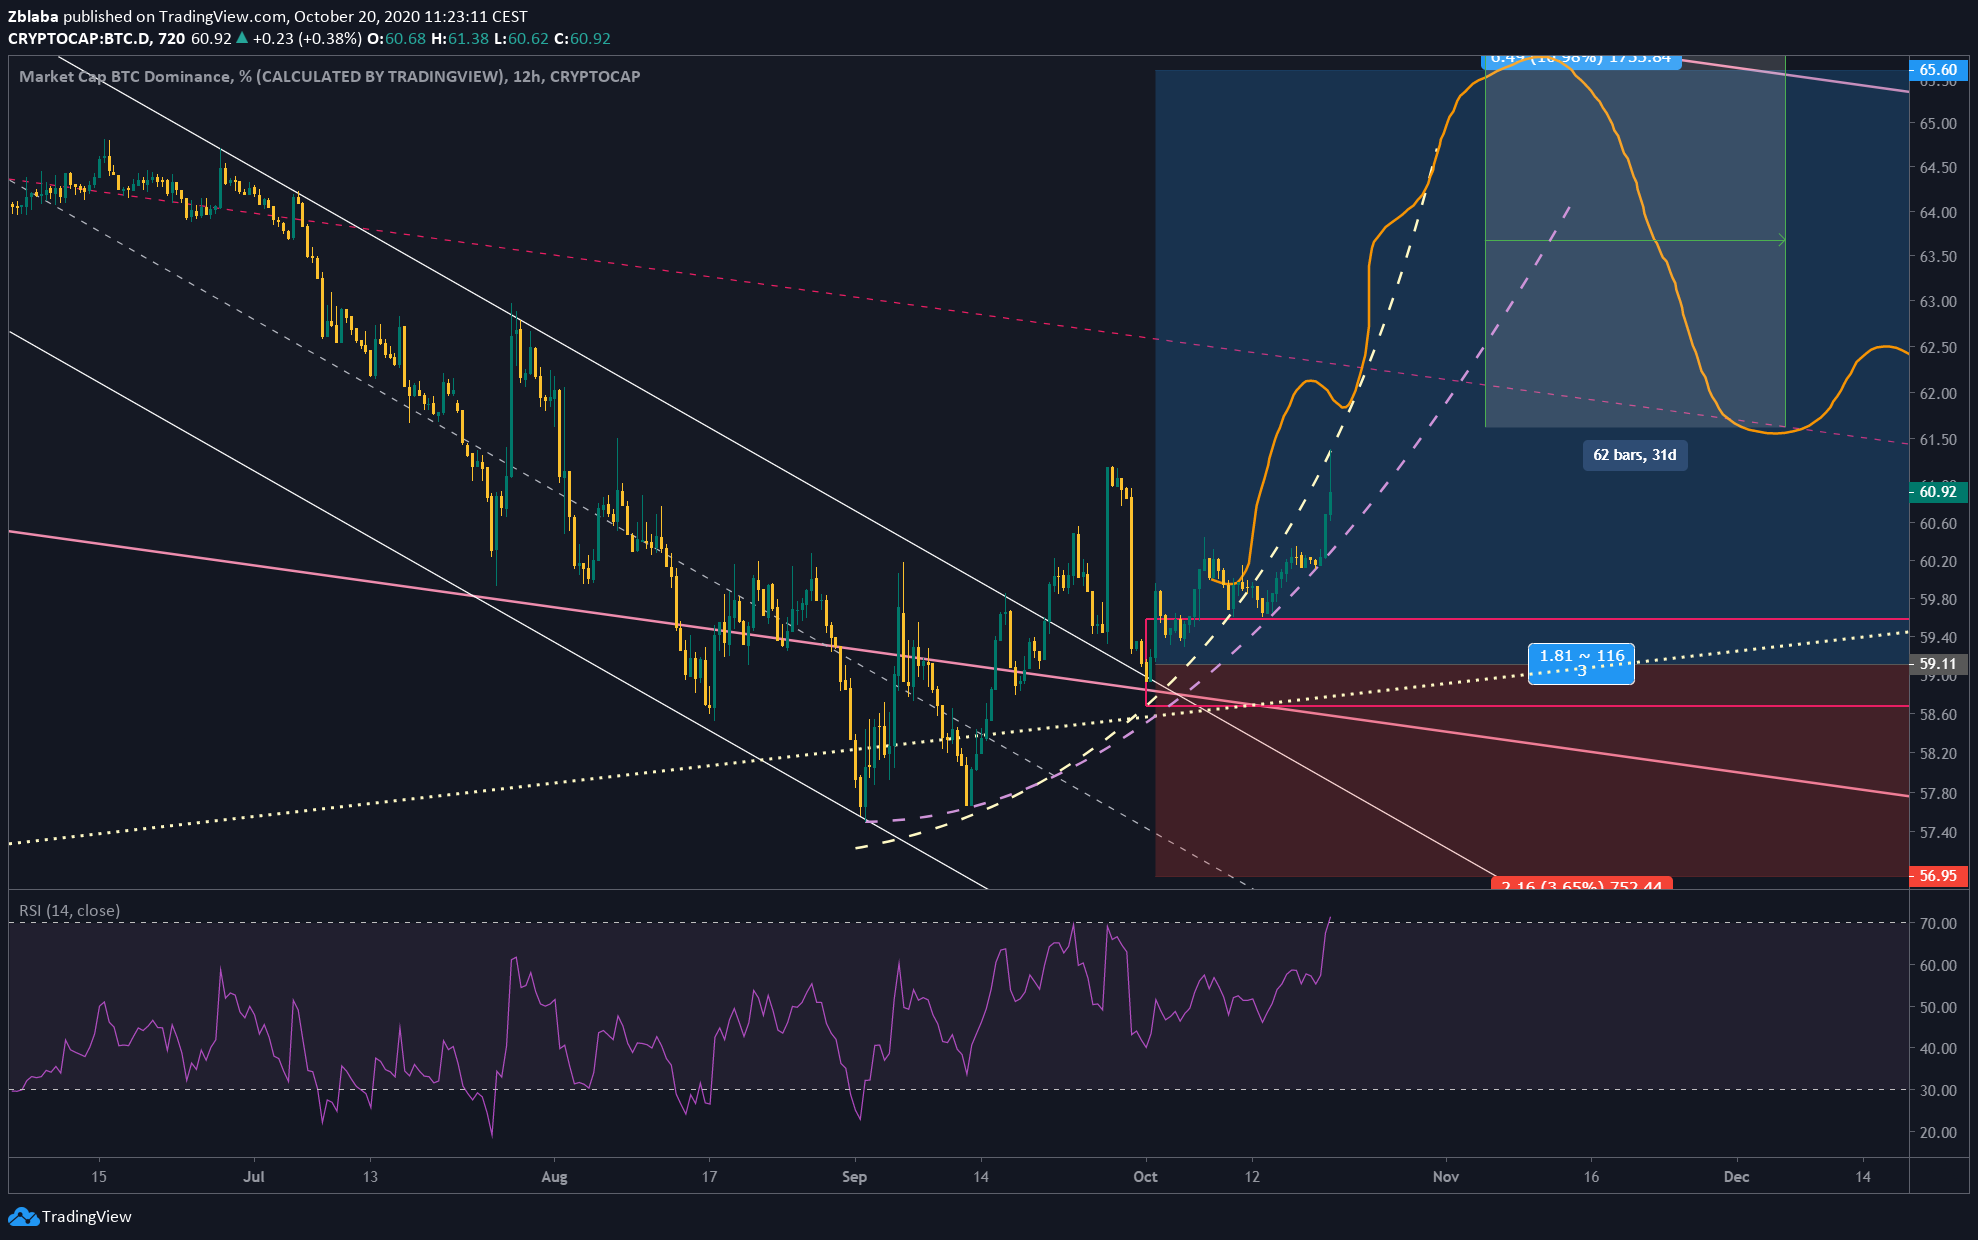Click the high value H:61.38

click(460, 38)
